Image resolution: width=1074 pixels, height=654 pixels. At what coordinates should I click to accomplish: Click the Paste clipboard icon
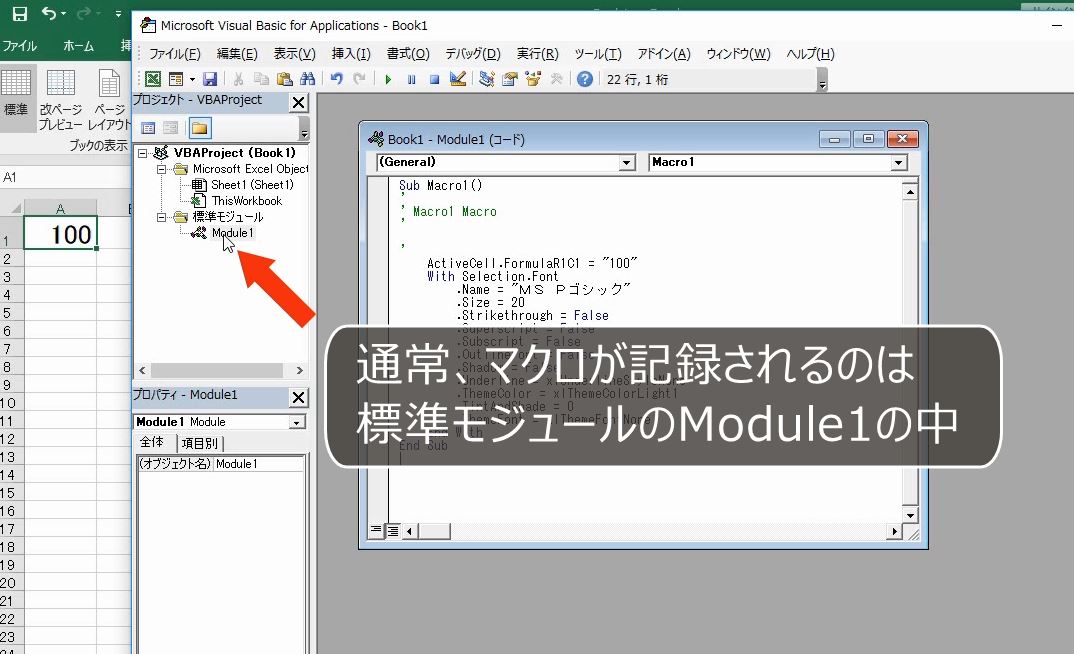(284, 79)
